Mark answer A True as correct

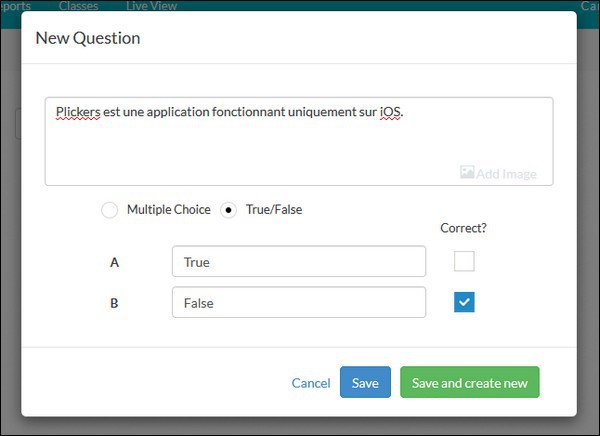pyautogui.click(x=464, y=262)
